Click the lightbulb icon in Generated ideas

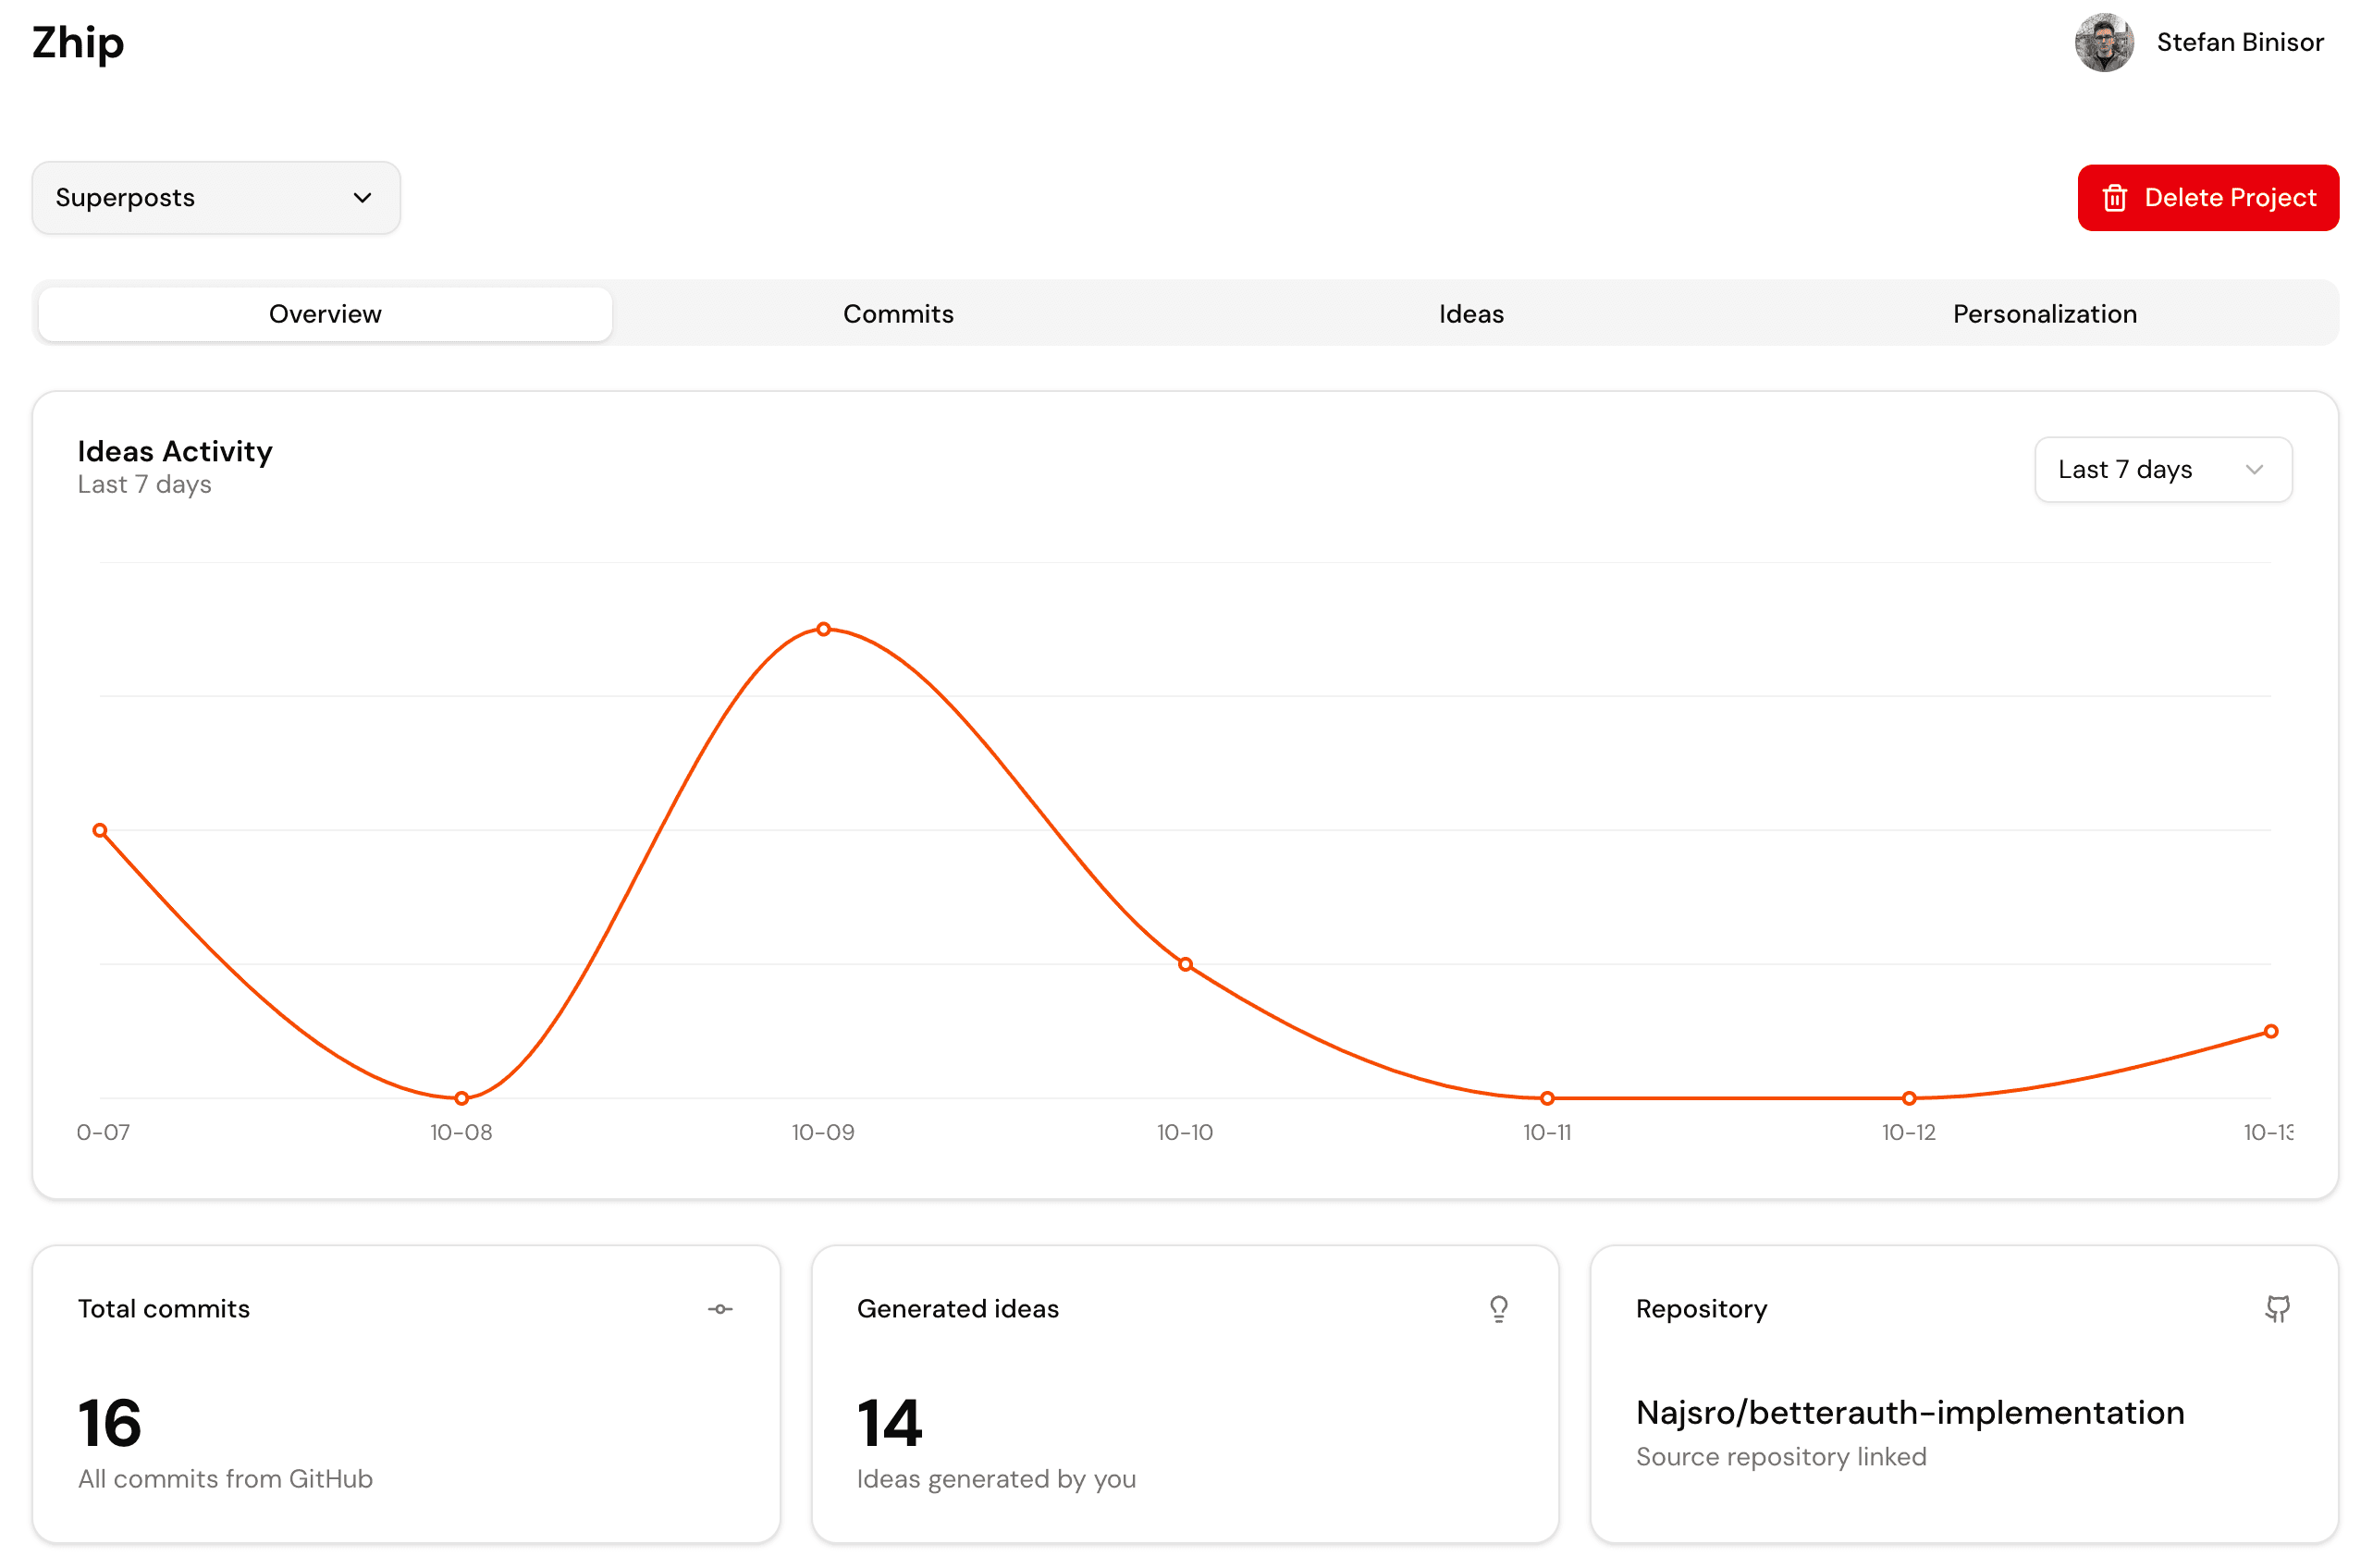tap(1498, 1309)
